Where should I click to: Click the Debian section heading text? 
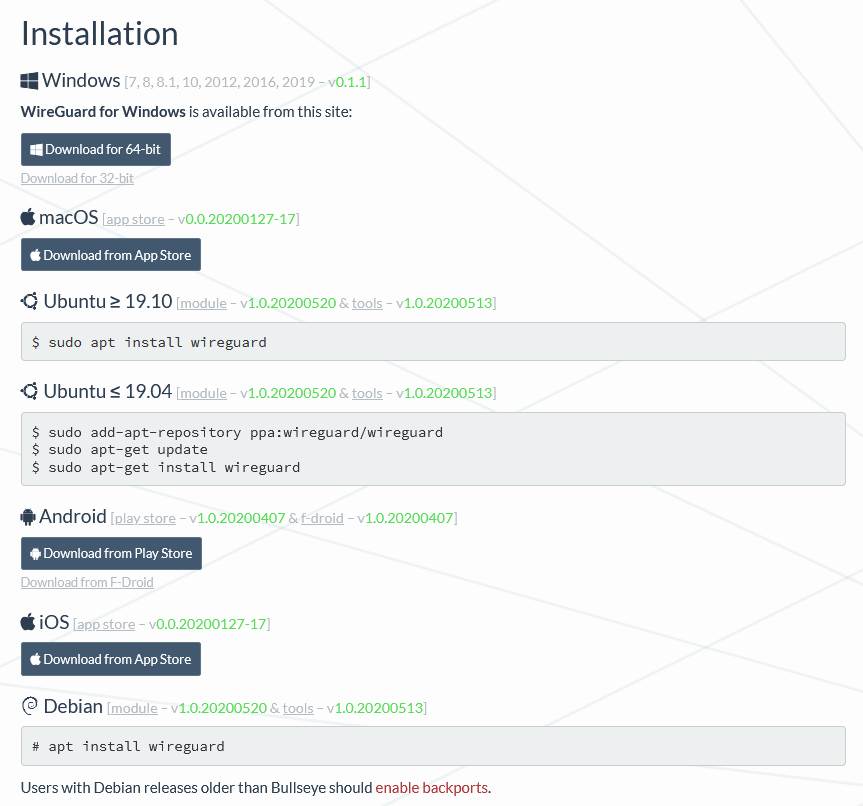73,706
